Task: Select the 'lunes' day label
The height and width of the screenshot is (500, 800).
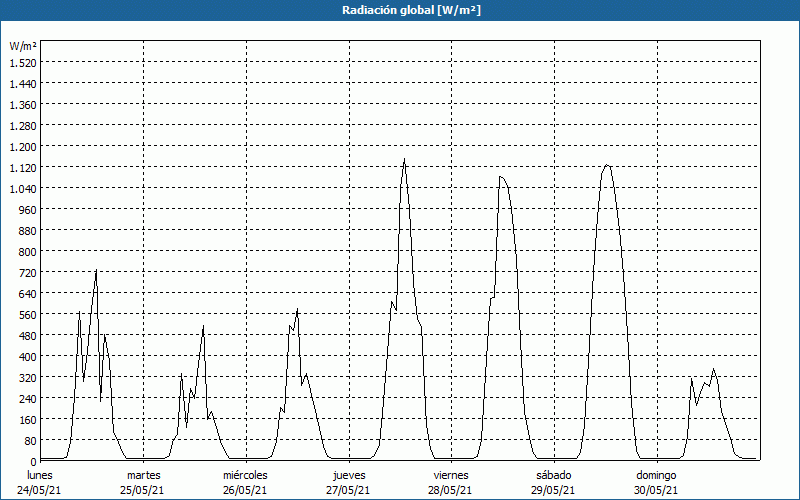Action: tap(40, 475)
